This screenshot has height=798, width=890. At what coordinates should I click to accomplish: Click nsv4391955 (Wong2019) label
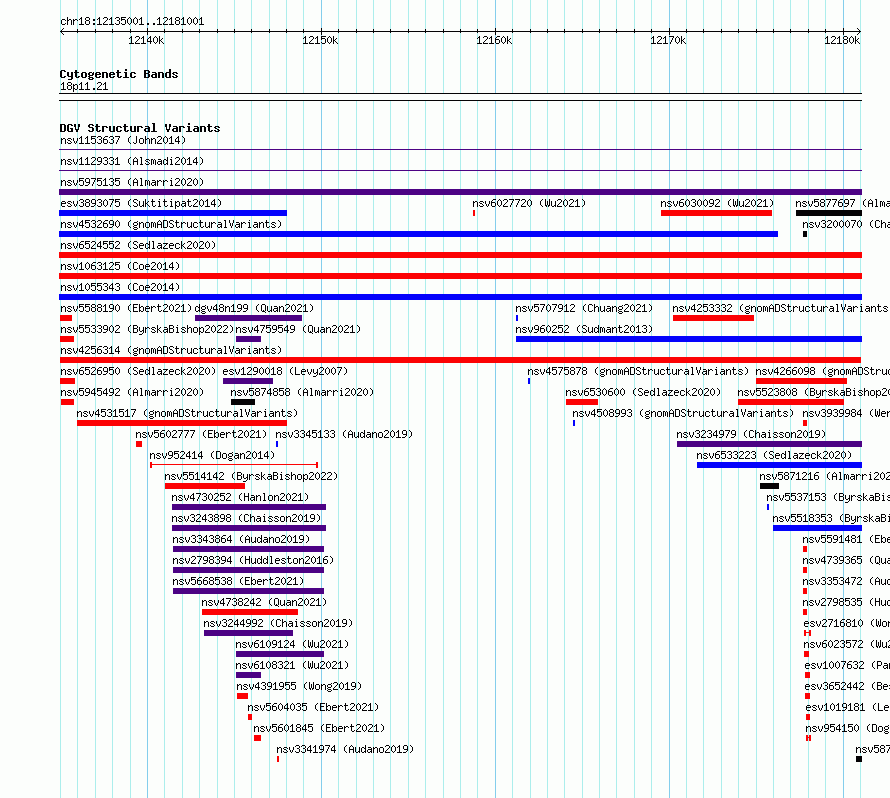[x=299, y=686]
